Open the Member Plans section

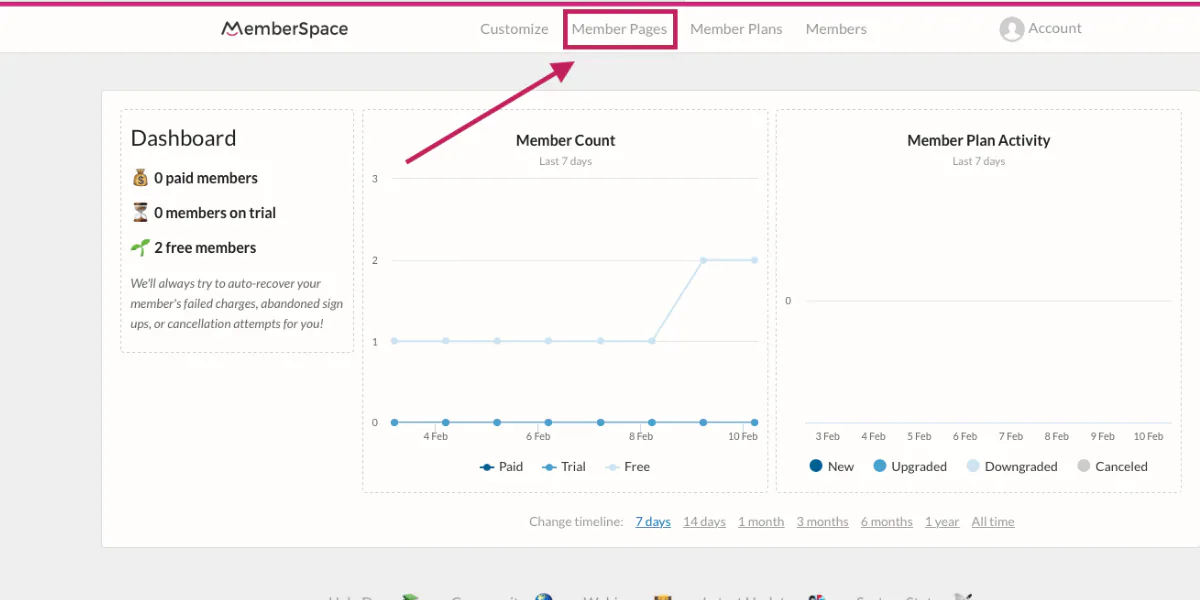(x=736, y=29)
